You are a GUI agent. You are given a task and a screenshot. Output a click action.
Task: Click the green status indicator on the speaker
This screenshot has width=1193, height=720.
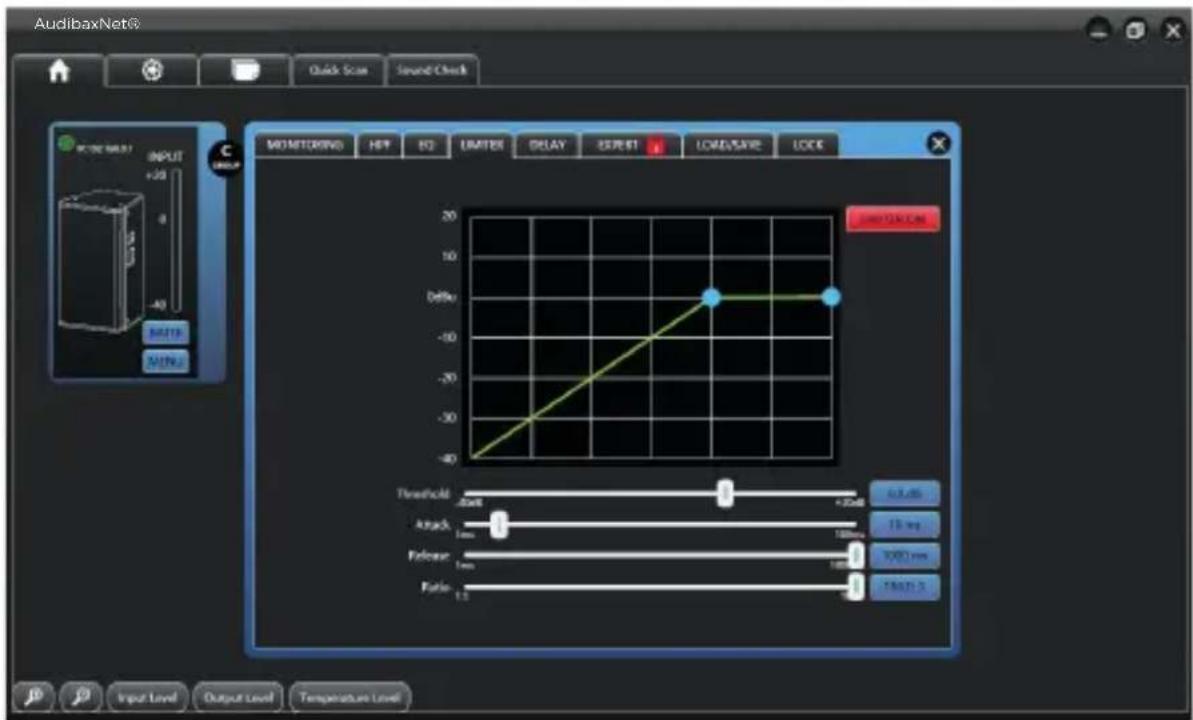pos(66,143)
